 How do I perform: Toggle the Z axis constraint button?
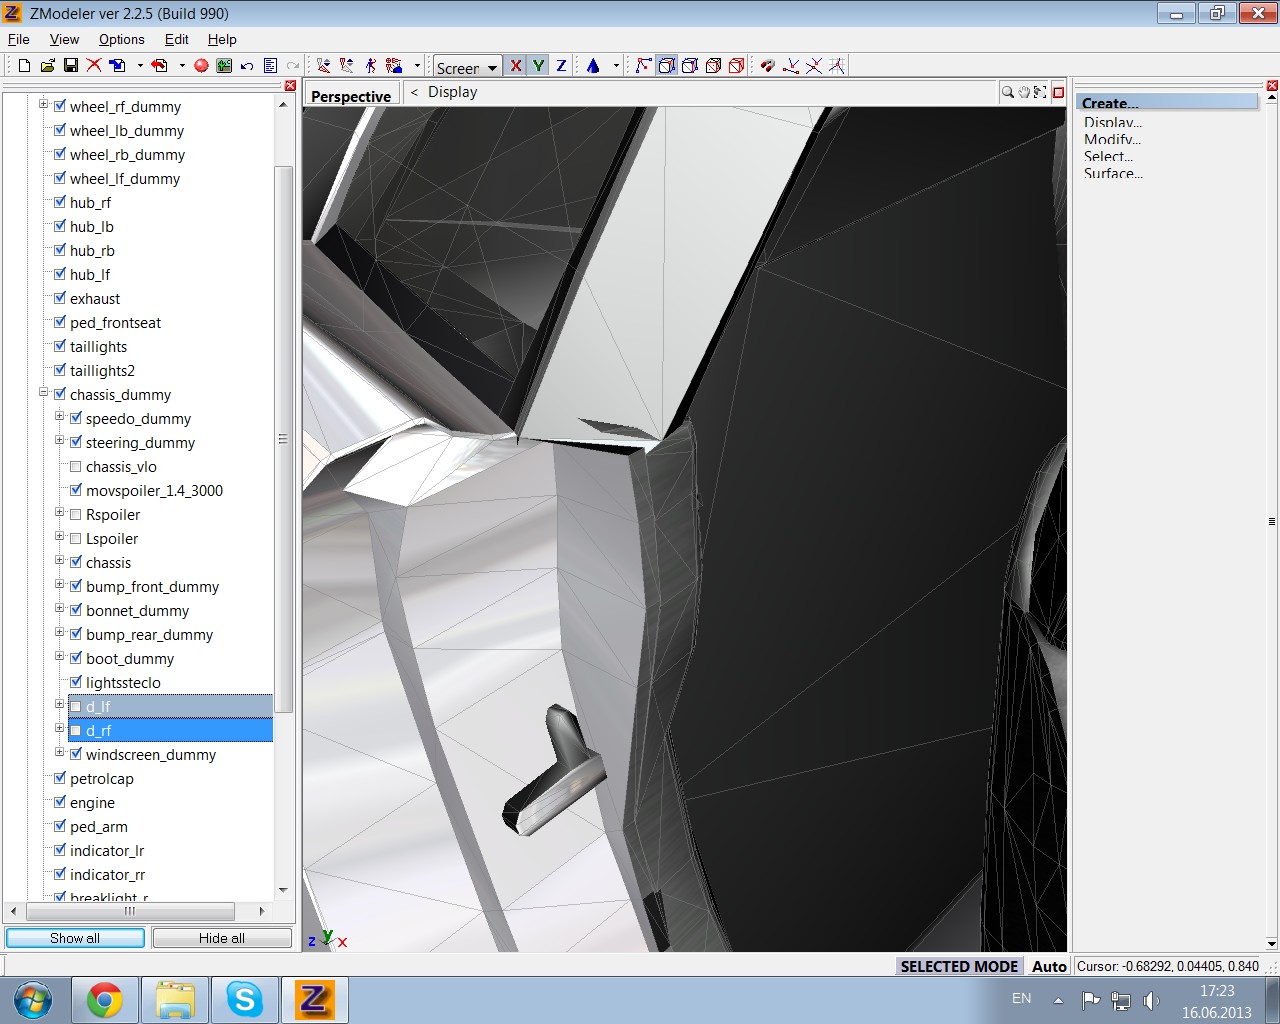tap(561, 66)
